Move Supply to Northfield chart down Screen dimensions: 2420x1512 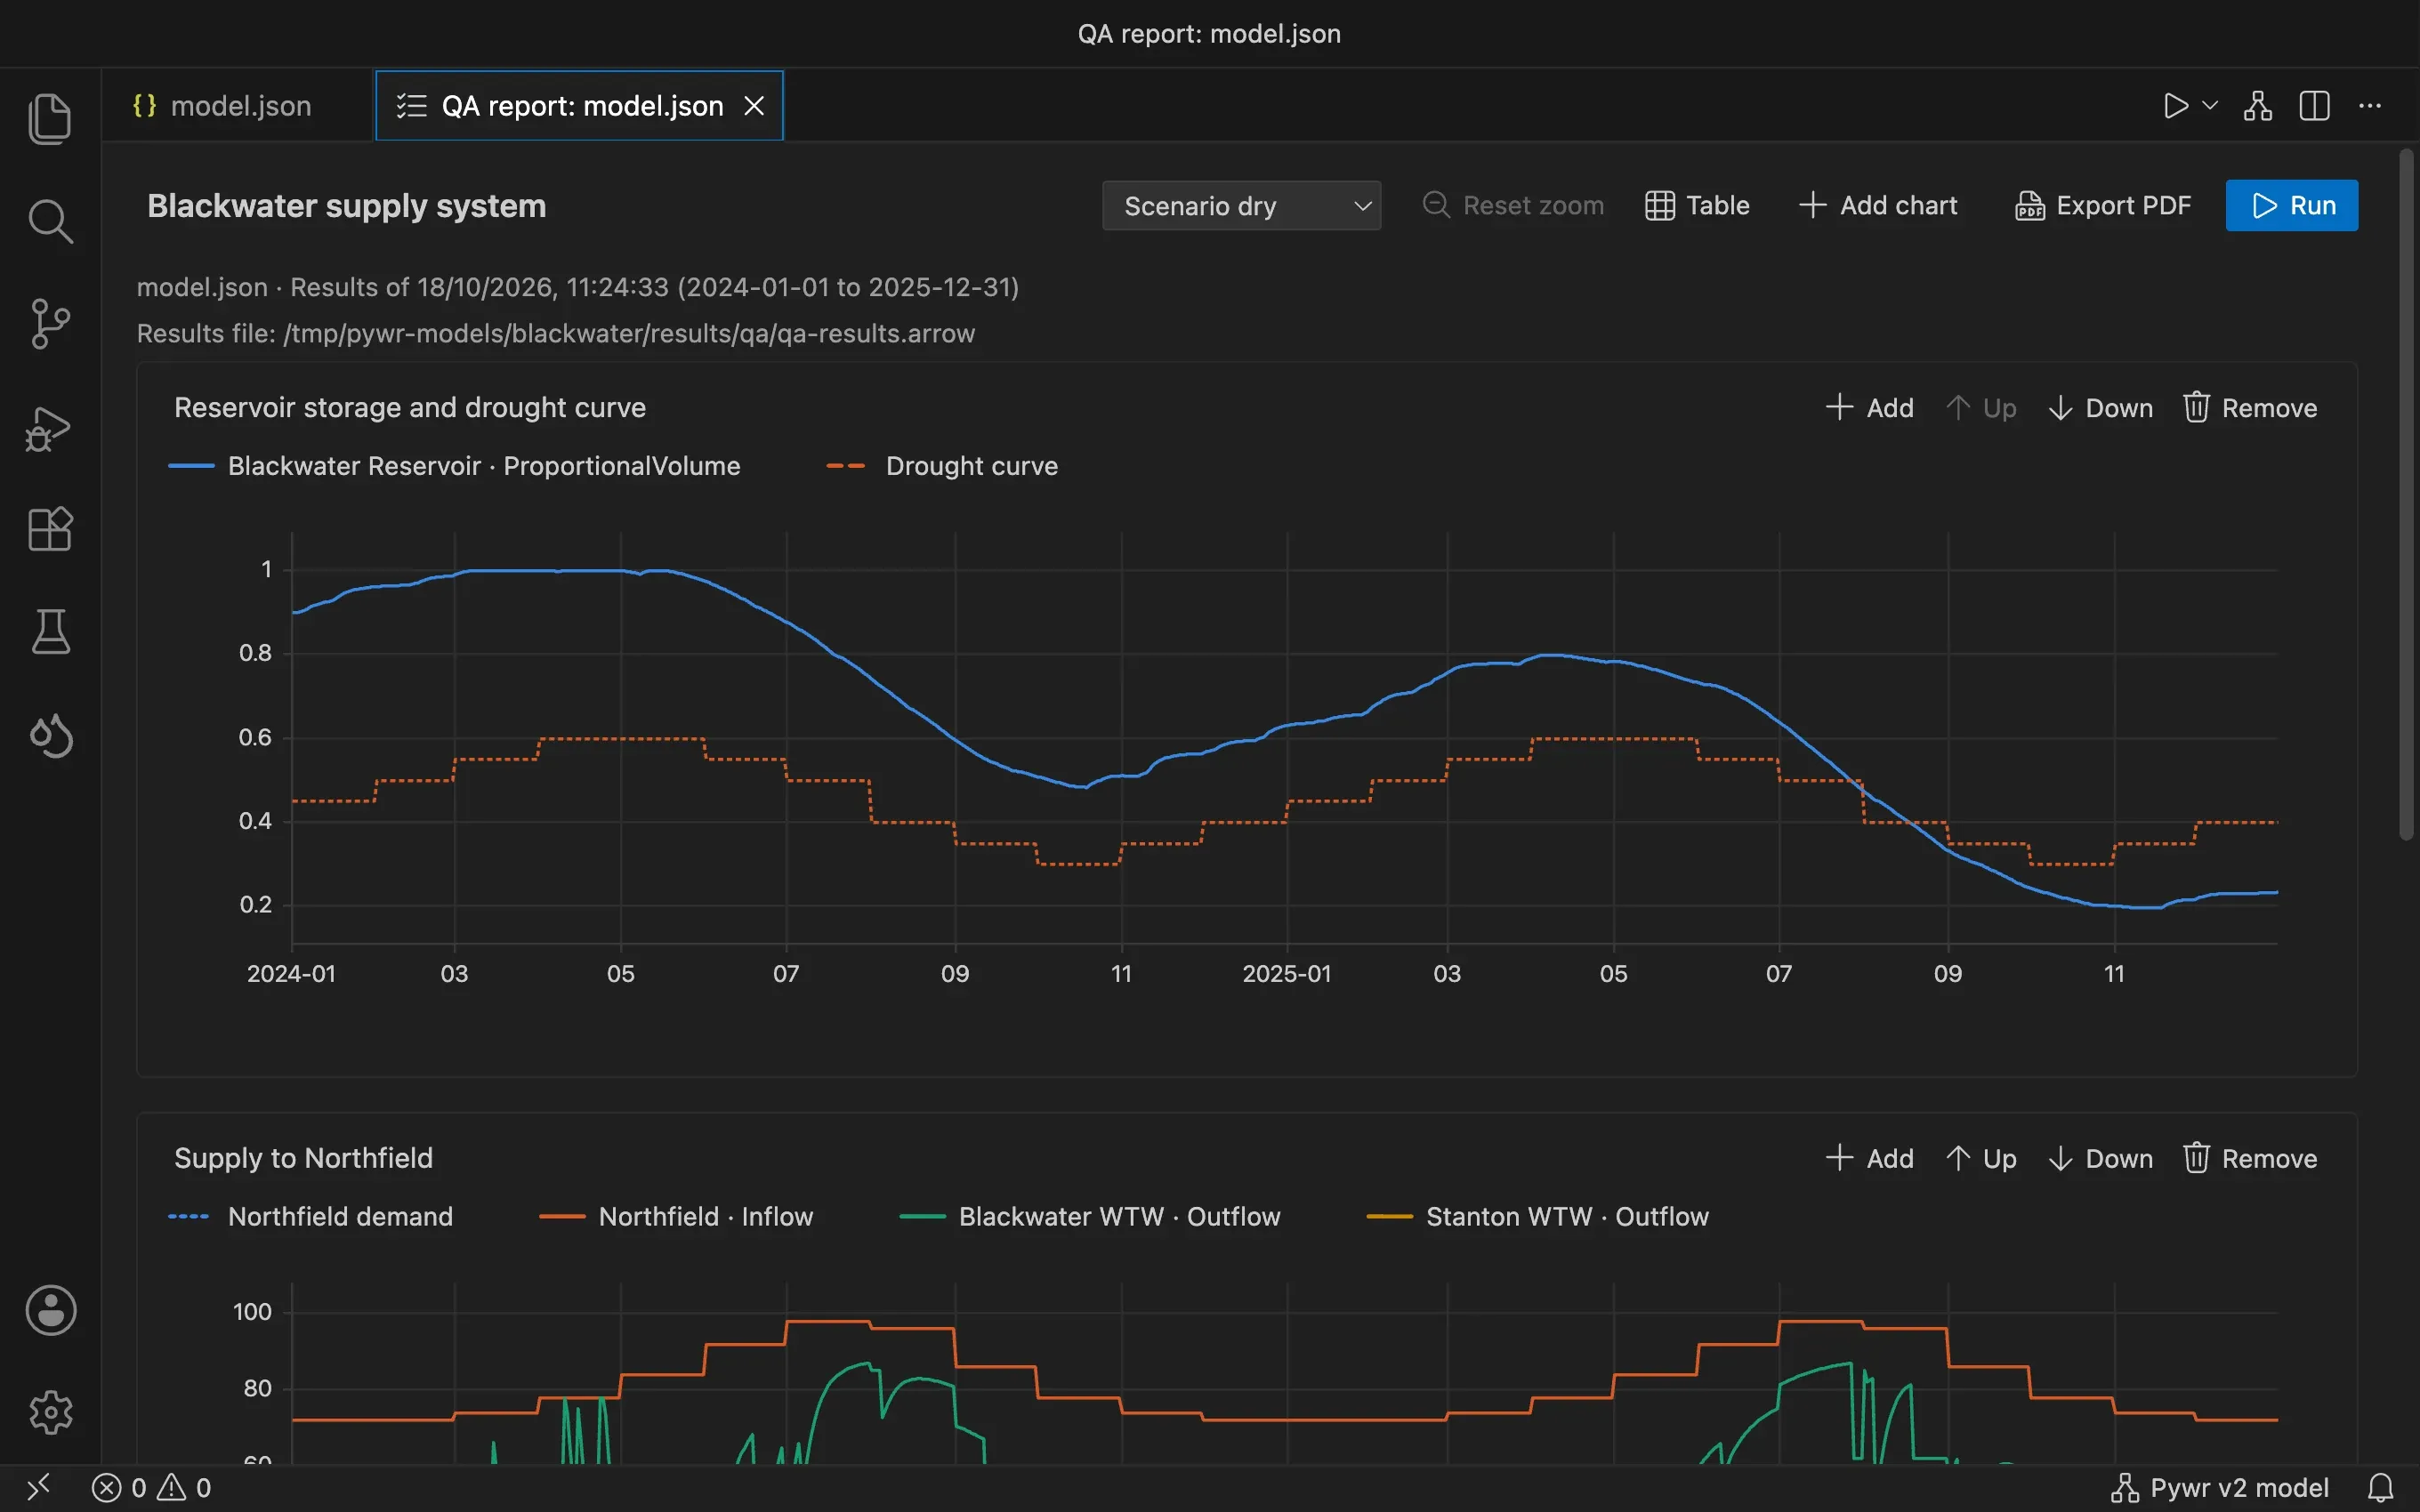2100,1158
